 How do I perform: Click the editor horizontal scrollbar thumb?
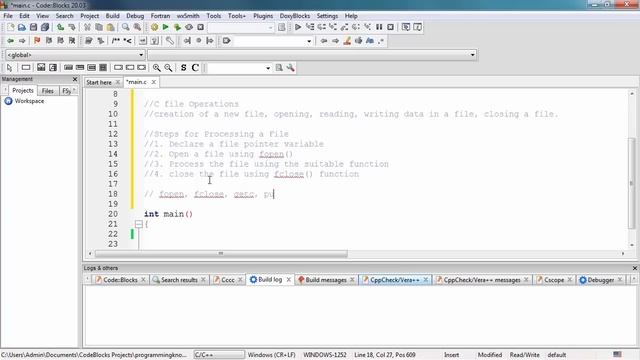pyautogui.click(x=221, y=254)
